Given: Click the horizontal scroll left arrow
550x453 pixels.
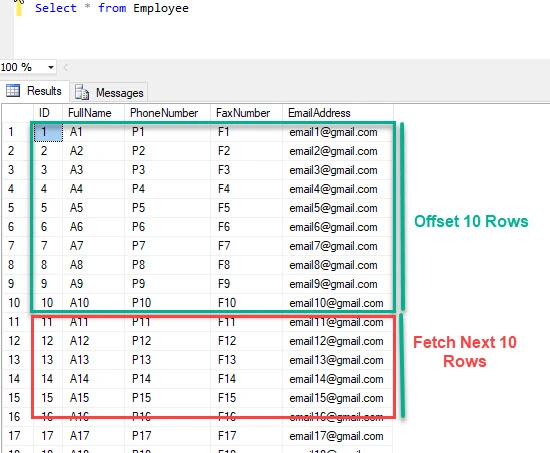Looking at the screenshot, I should pos(66,67).
